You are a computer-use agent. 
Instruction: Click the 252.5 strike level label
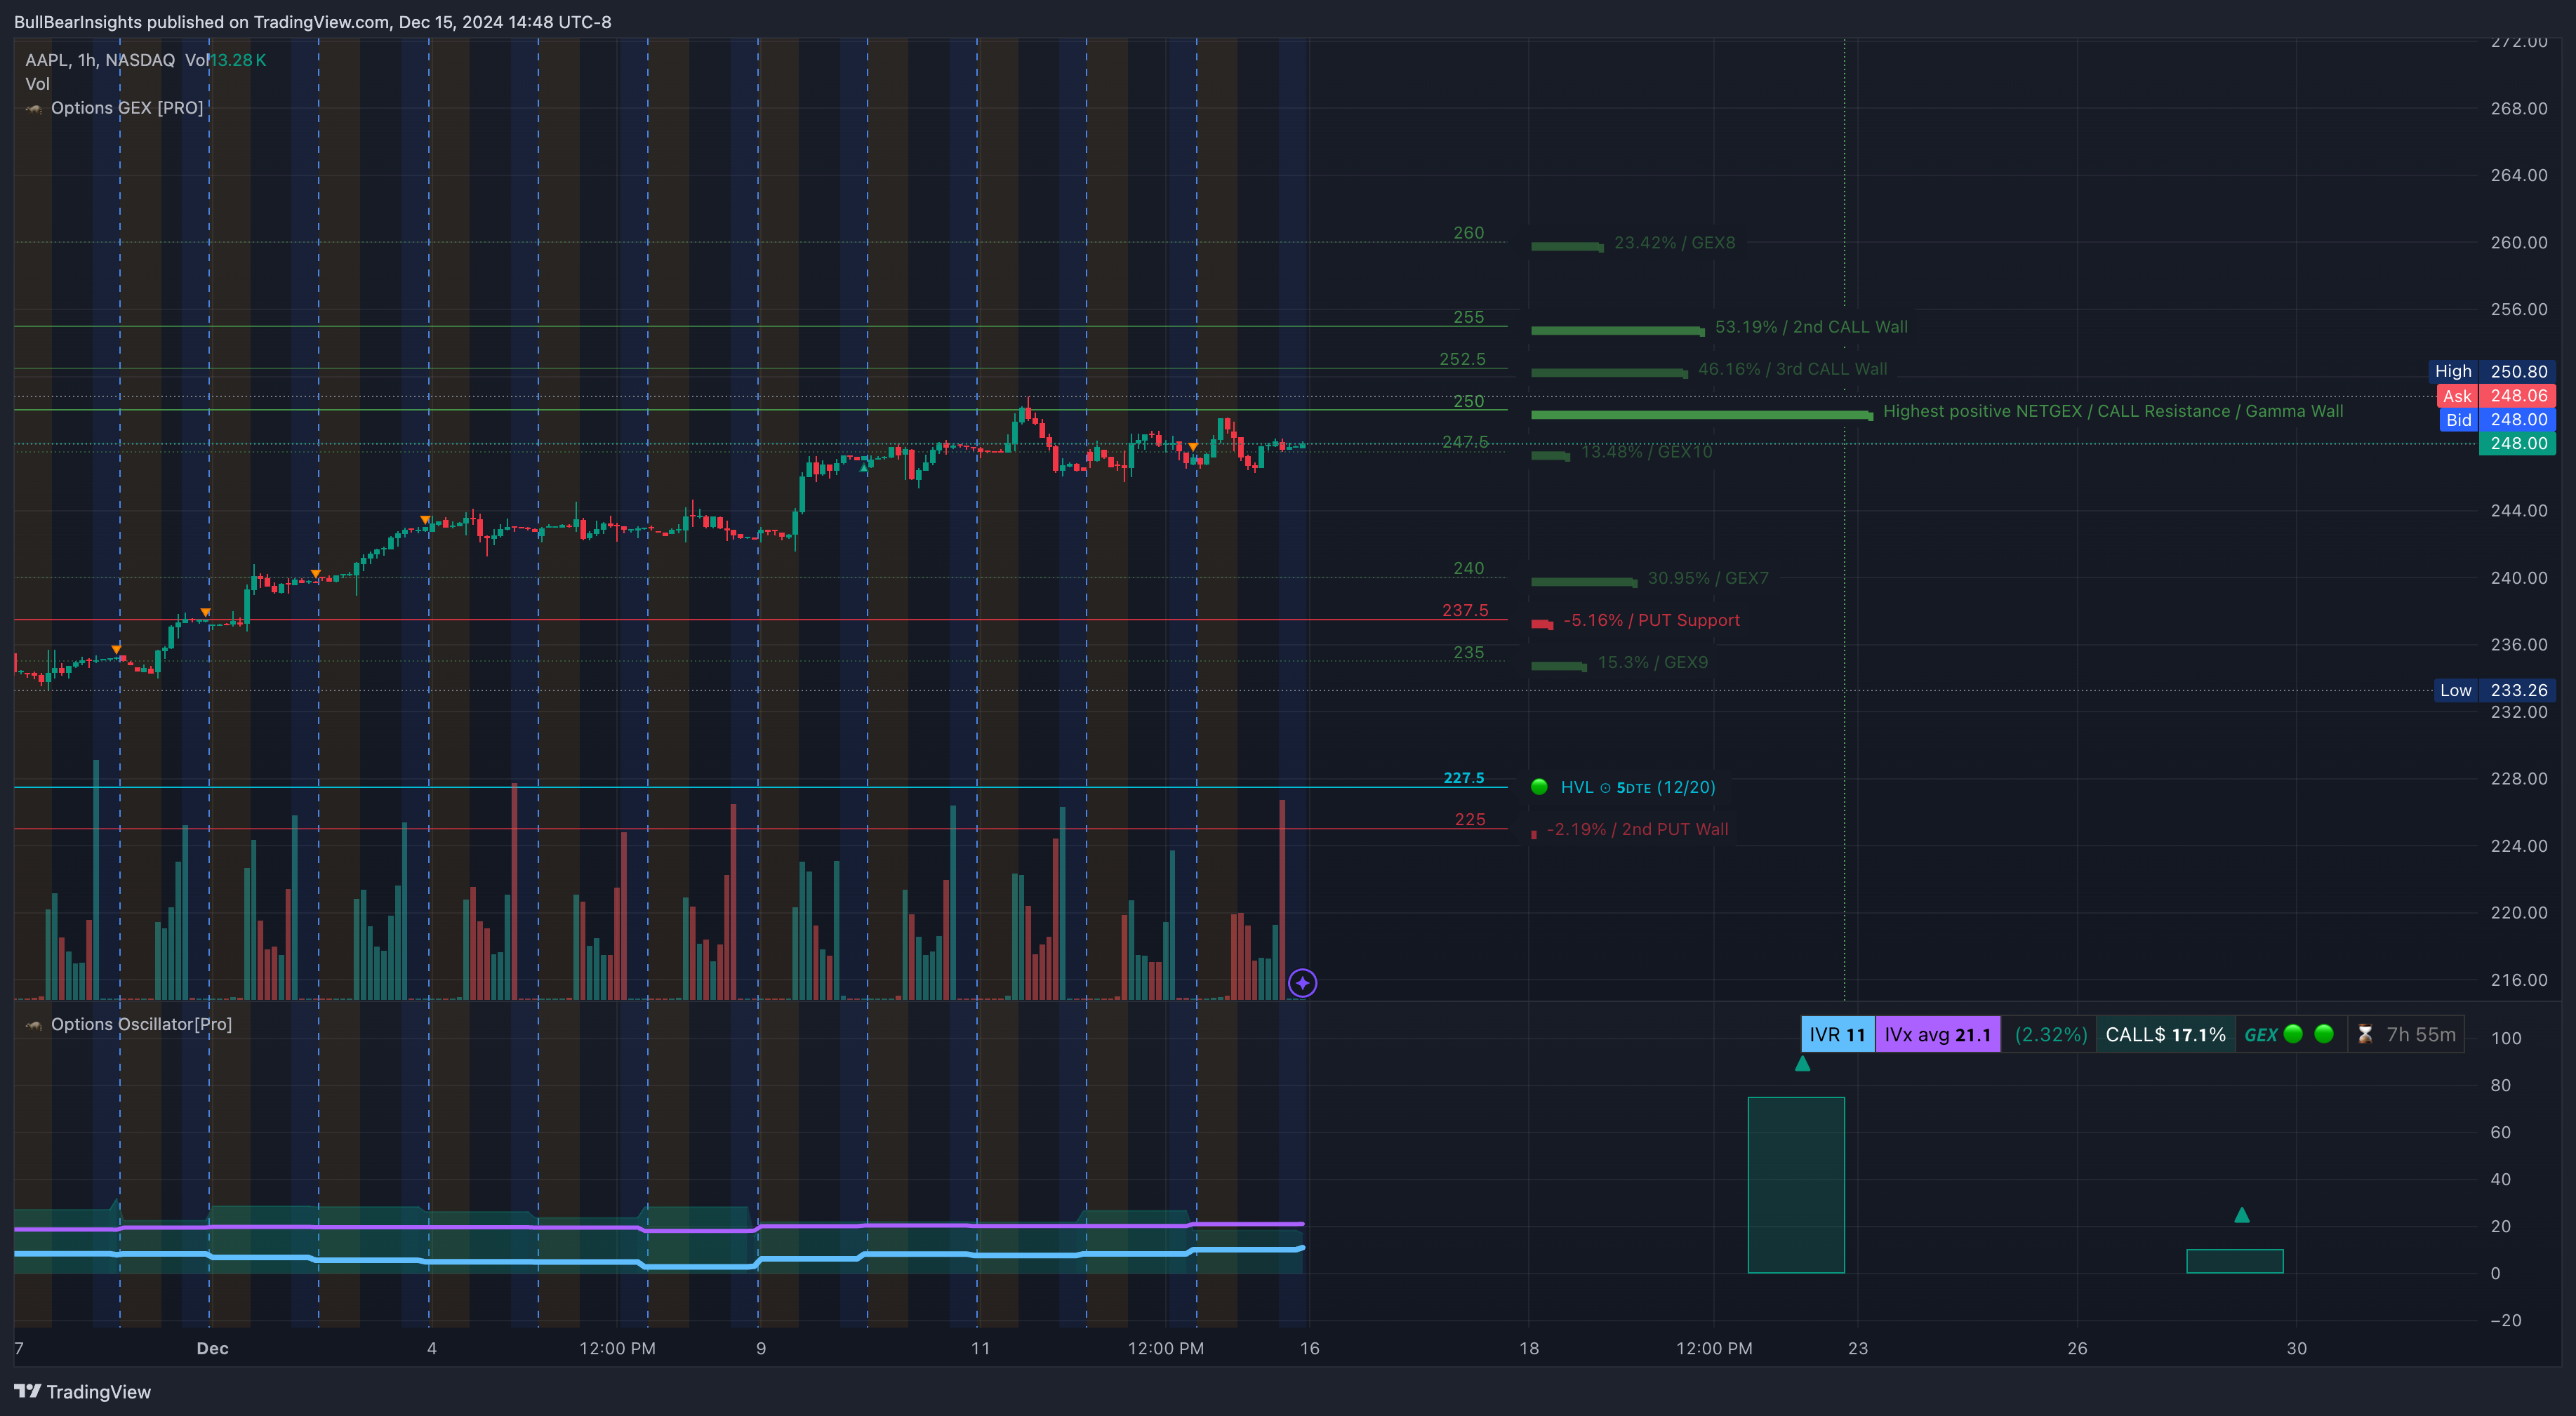point(1462,359)
